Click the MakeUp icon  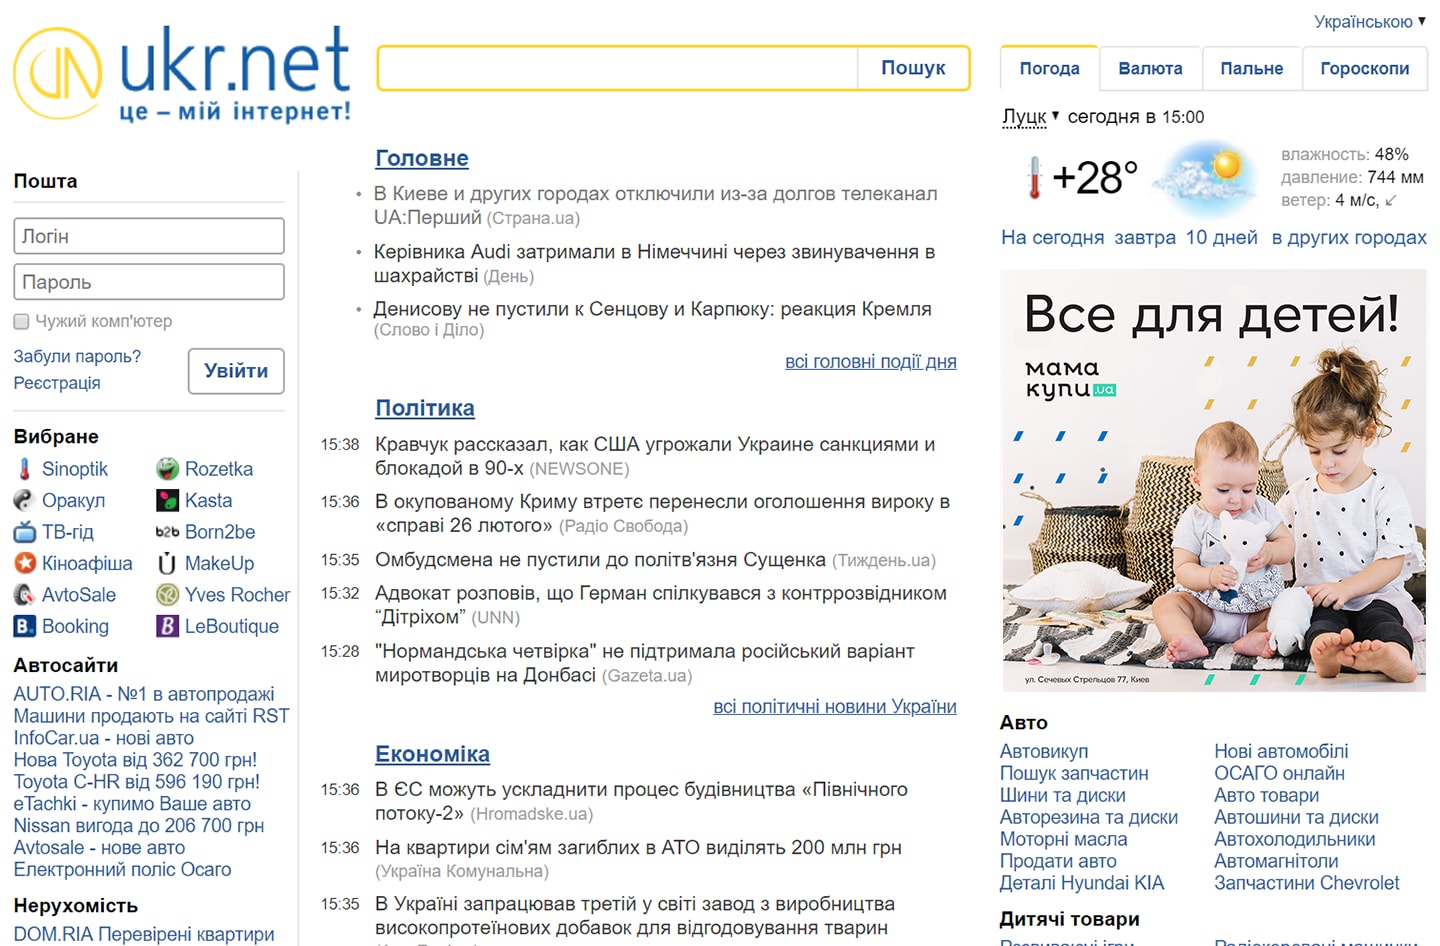167,563
